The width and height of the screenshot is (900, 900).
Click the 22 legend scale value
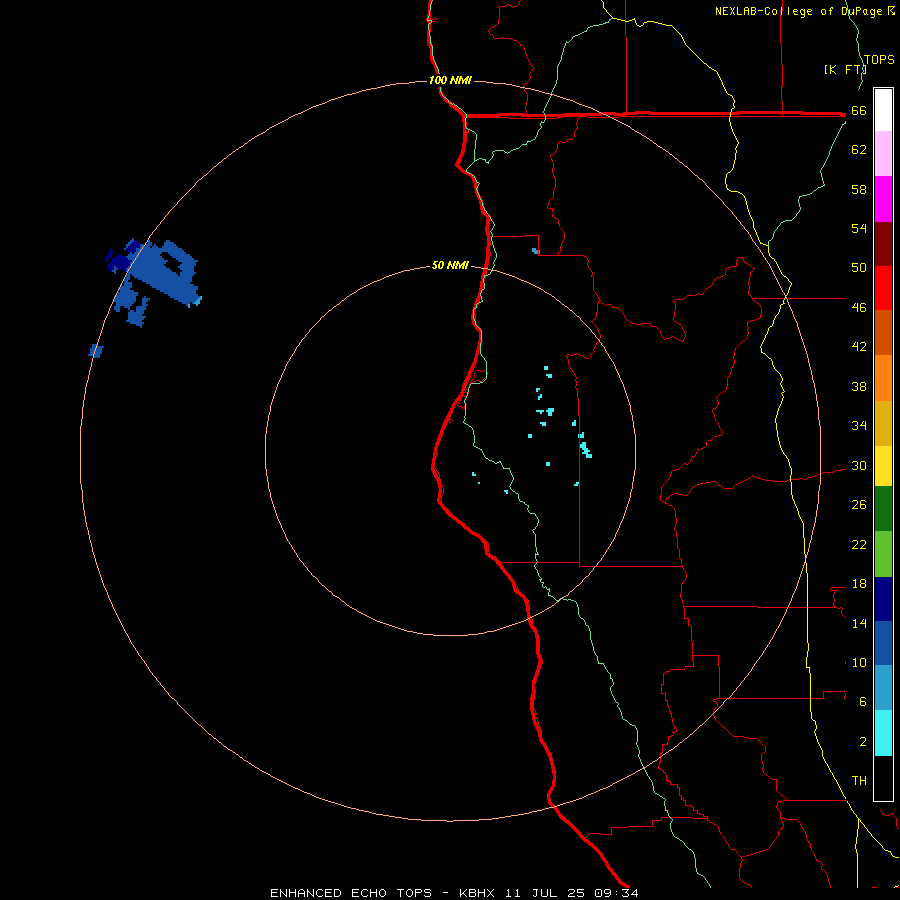[x=859, y=545]
